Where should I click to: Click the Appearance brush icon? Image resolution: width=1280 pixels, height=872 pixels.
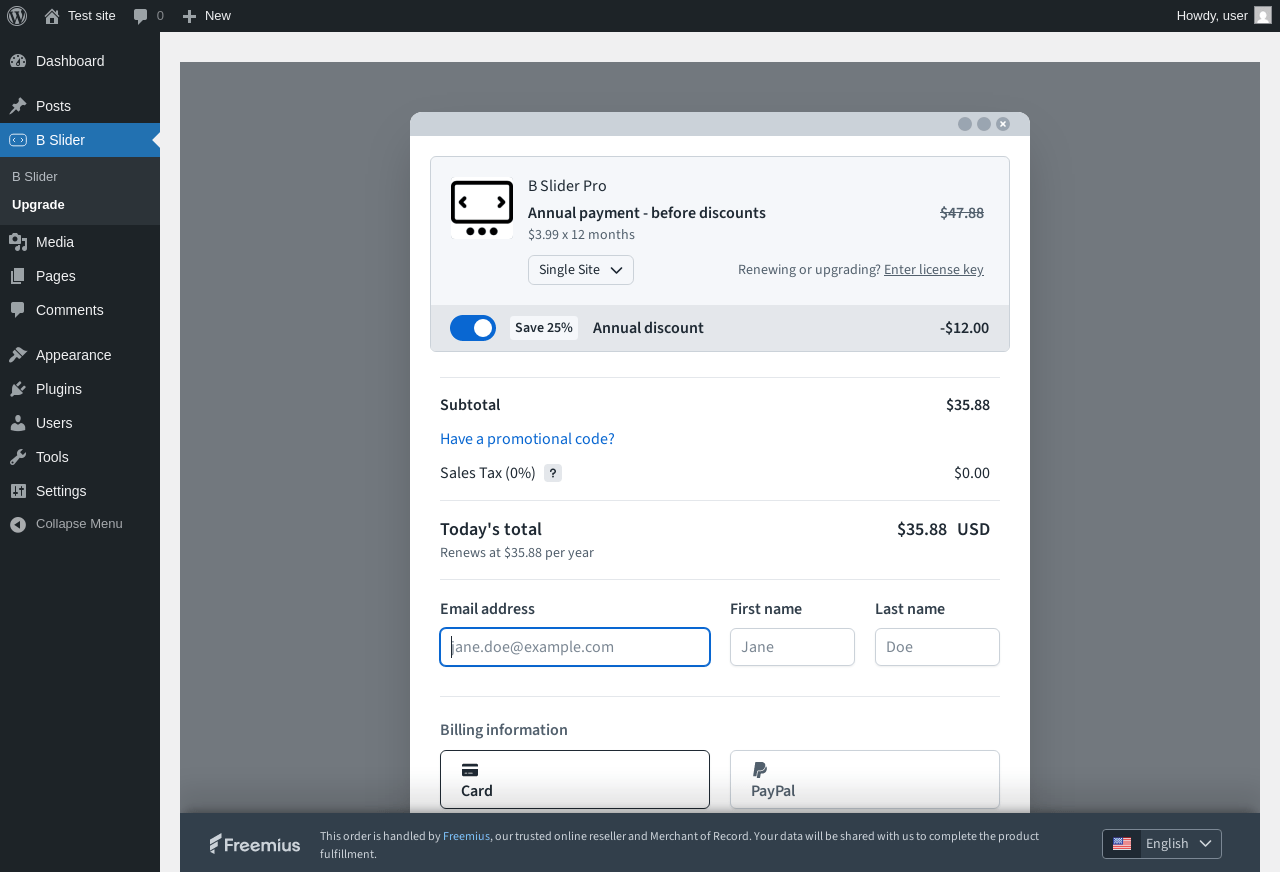coord(18,355)
